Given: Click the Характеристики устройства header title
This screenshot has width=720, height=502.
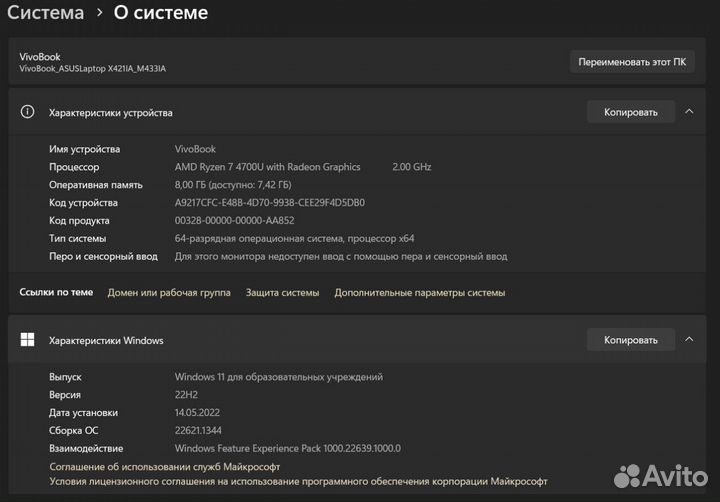Looking at the screenshot, I should [110, 113].
